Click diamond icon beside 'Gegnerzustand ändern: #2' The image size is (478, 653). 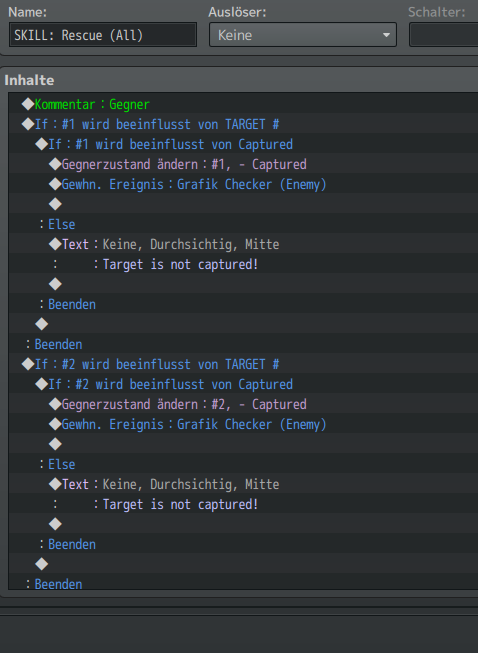pyautogui.click(x=55, y=404)
